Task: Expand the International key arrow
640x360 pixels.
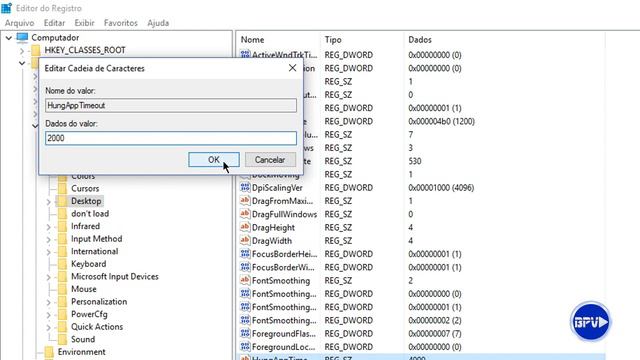Action: (48, 252)
